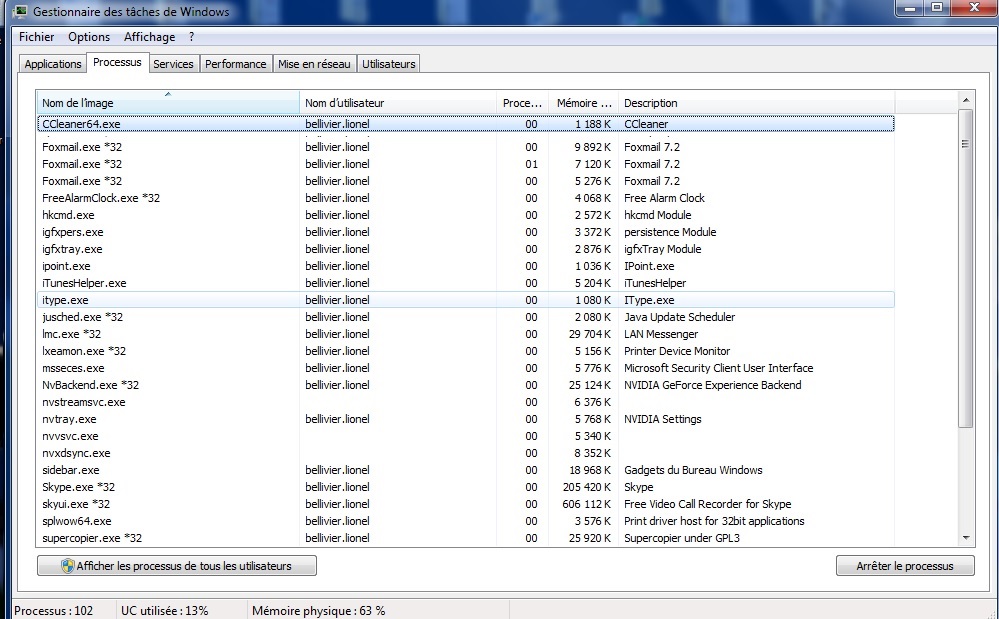Click the Java Update Scheduler description
999x619 pixels.
pyautogui.click(x=679, y=317)
